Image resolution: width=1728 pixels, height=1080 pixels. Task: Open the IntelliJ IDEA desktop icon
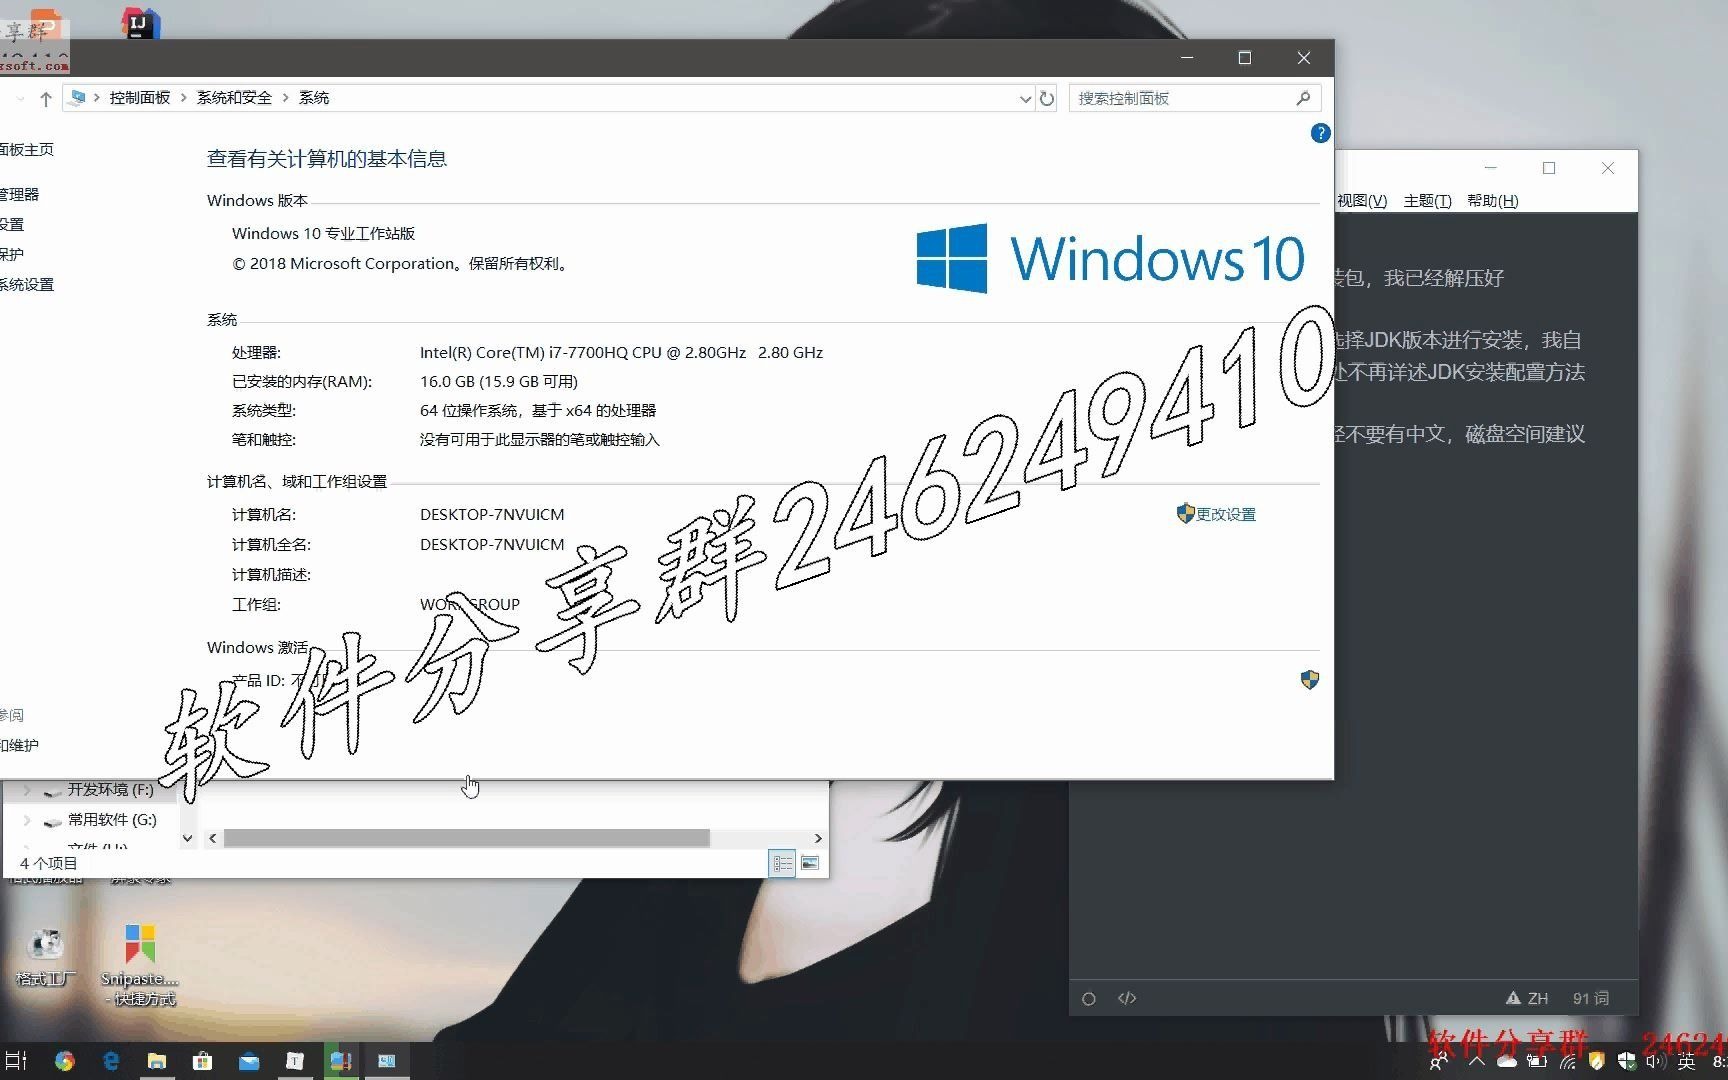point(140,22)
